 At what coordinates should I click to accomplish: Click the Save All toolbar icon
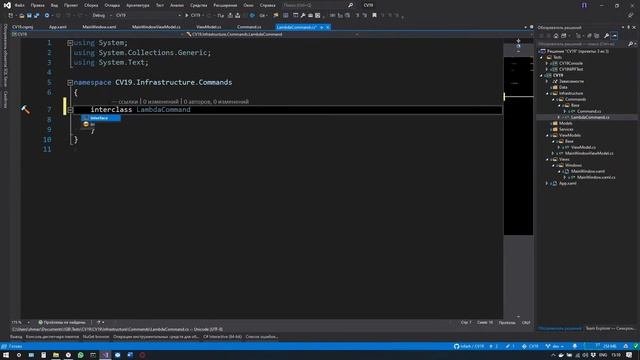click(x=36, y=16)
